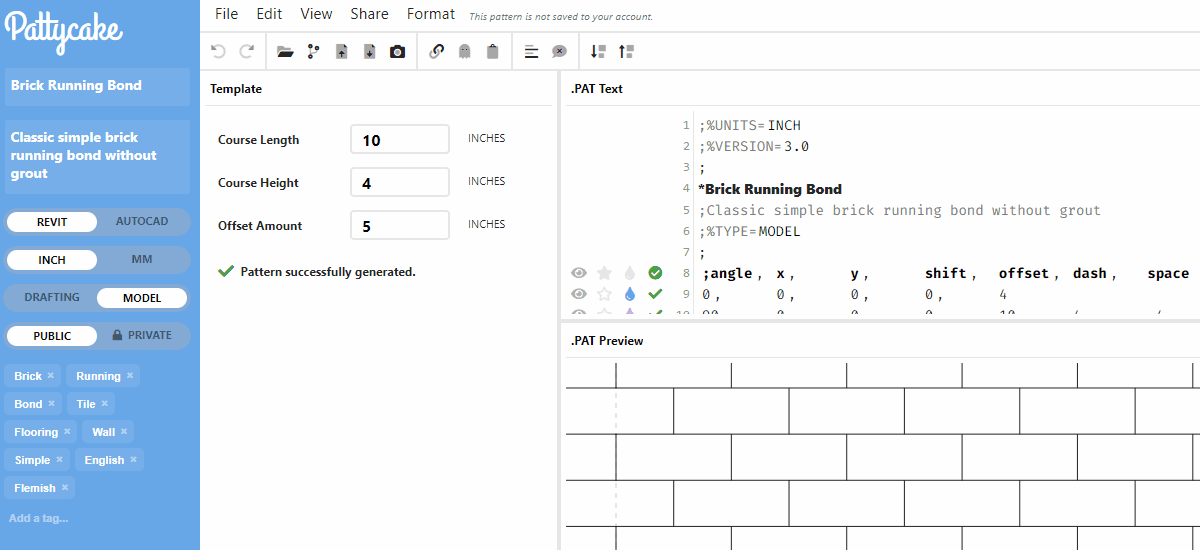Remove the English tag
The image size is (1200, 550).
[133, 460]
